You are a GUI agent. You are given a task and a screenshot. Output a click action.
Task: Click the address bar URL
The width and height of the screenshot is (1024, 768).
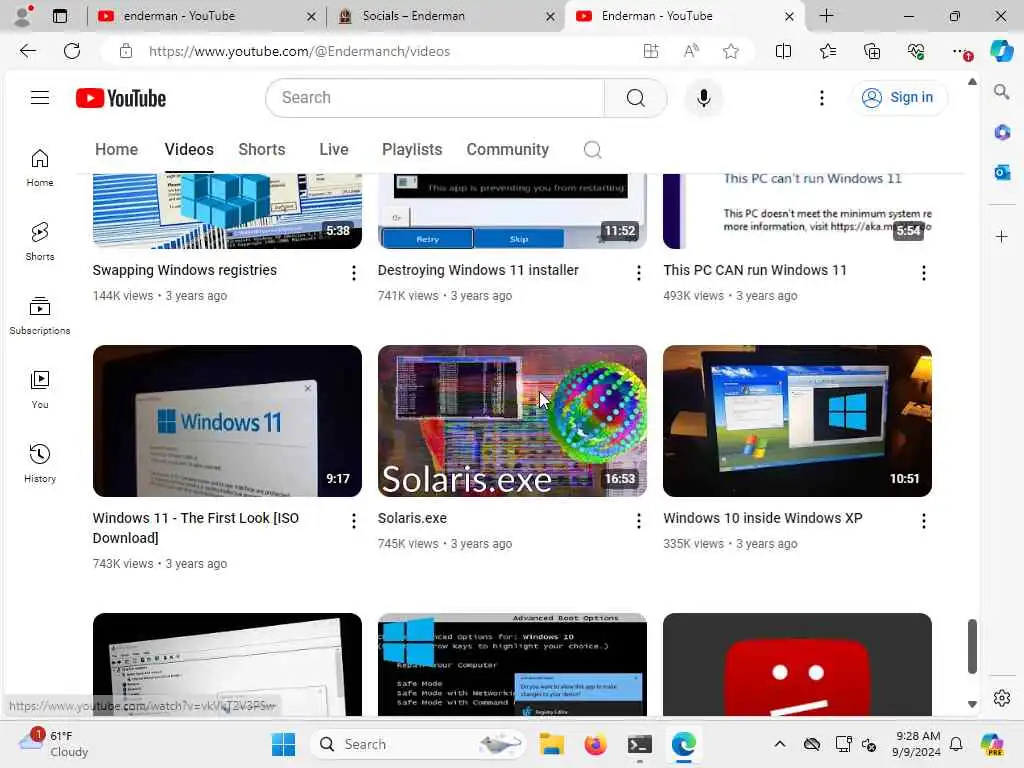point(299,51)
